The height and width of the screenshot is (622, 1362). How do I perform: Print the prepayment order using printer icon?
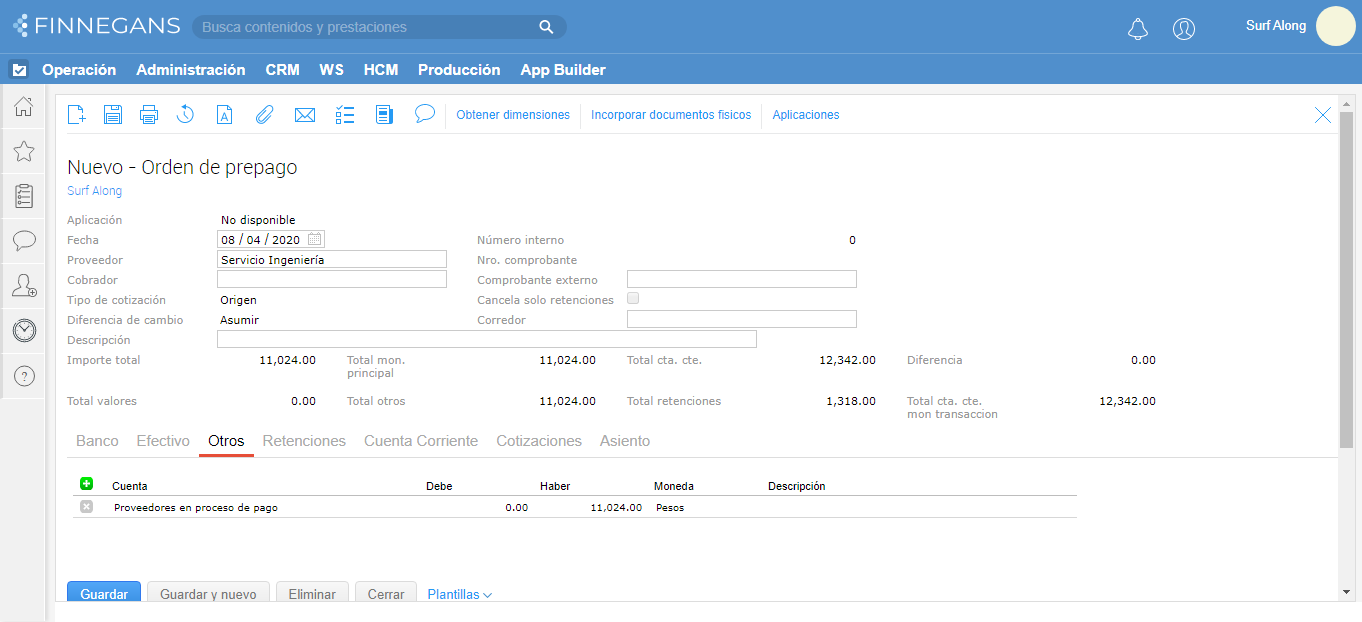click(x=149, y=115)
